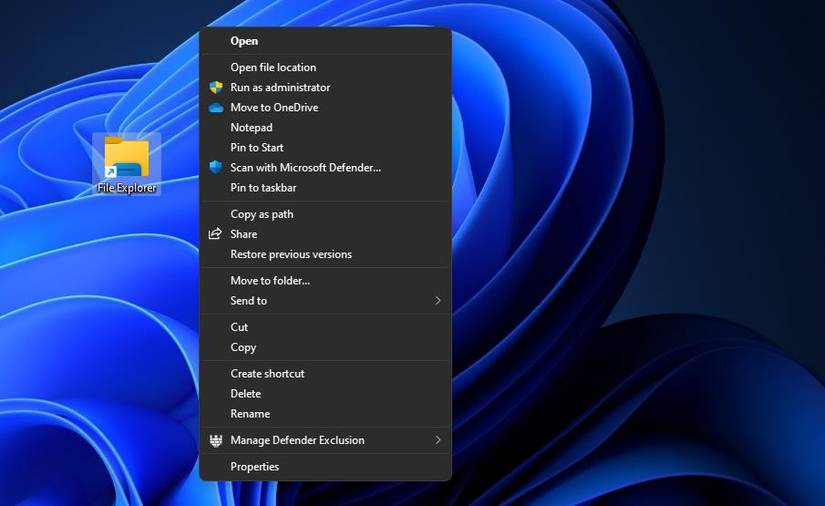Expand the Send to submenu arrow
Viewport: 825px width, 506px height.
coord(437,300)
